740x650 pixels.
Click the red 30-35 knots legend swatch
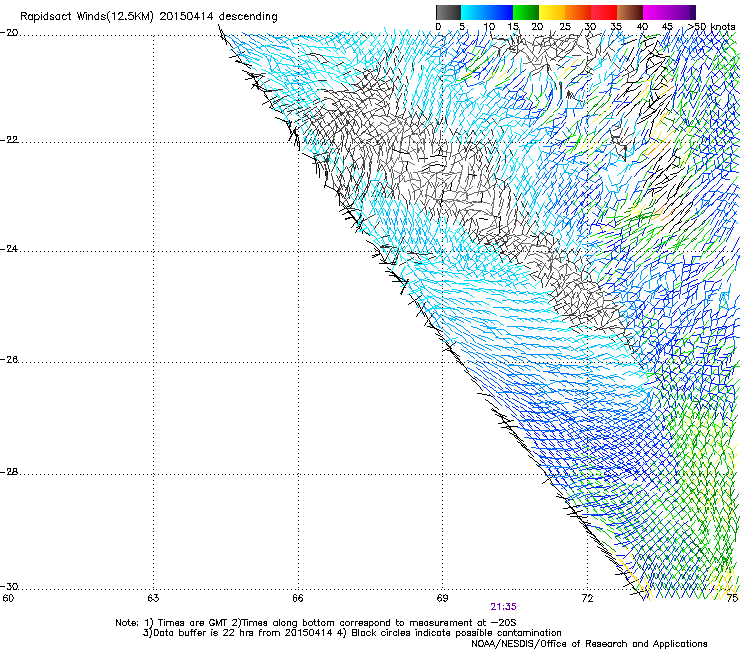tap(604, 12)
